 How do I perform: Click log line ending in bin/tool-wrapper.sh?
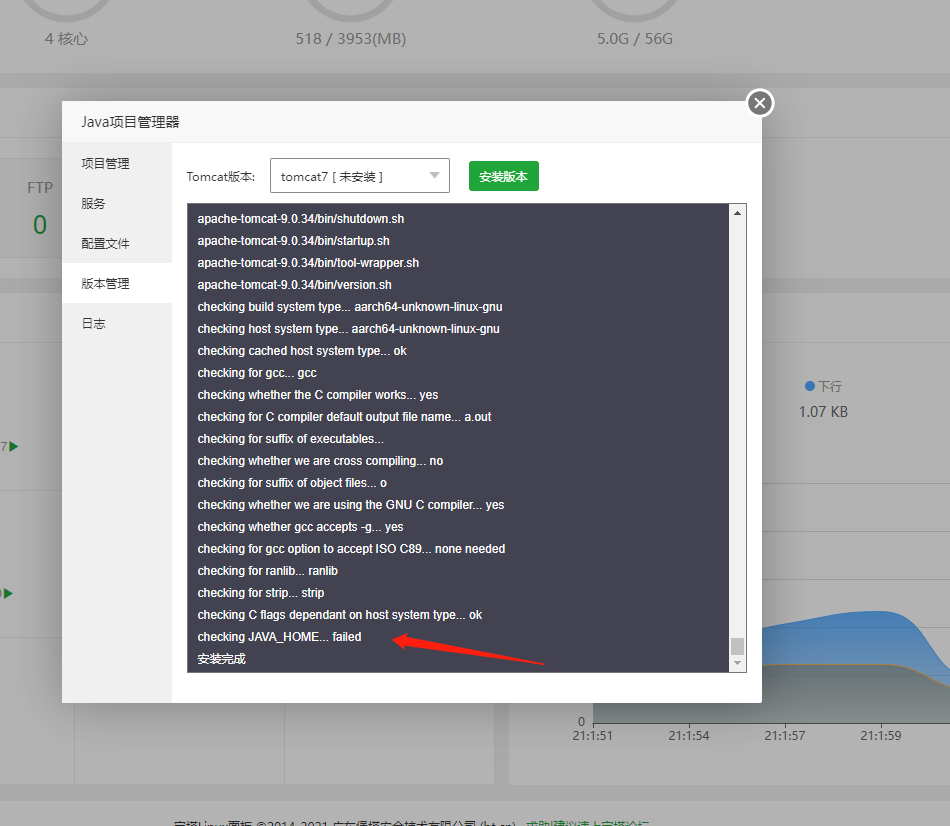(x=308, y=263)
